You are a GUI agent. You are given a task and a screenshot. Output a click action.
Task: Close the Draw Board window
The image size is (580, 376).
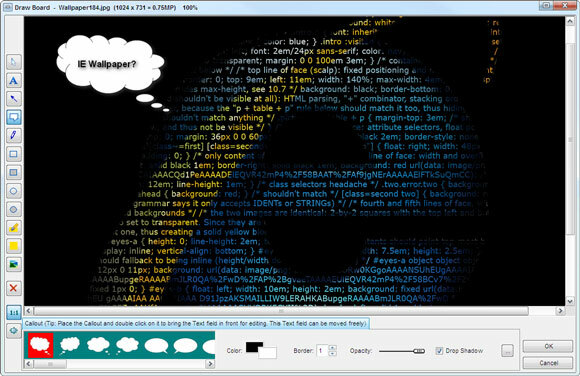566,6
